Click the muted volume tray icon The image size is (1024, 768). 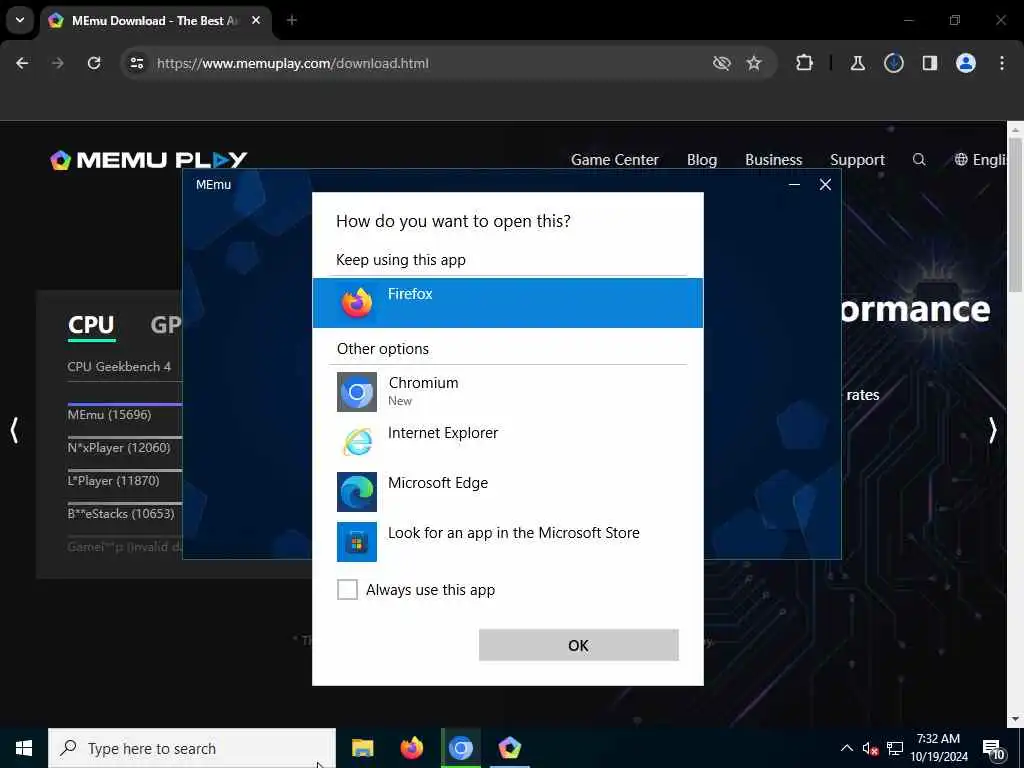coord(870,748)
